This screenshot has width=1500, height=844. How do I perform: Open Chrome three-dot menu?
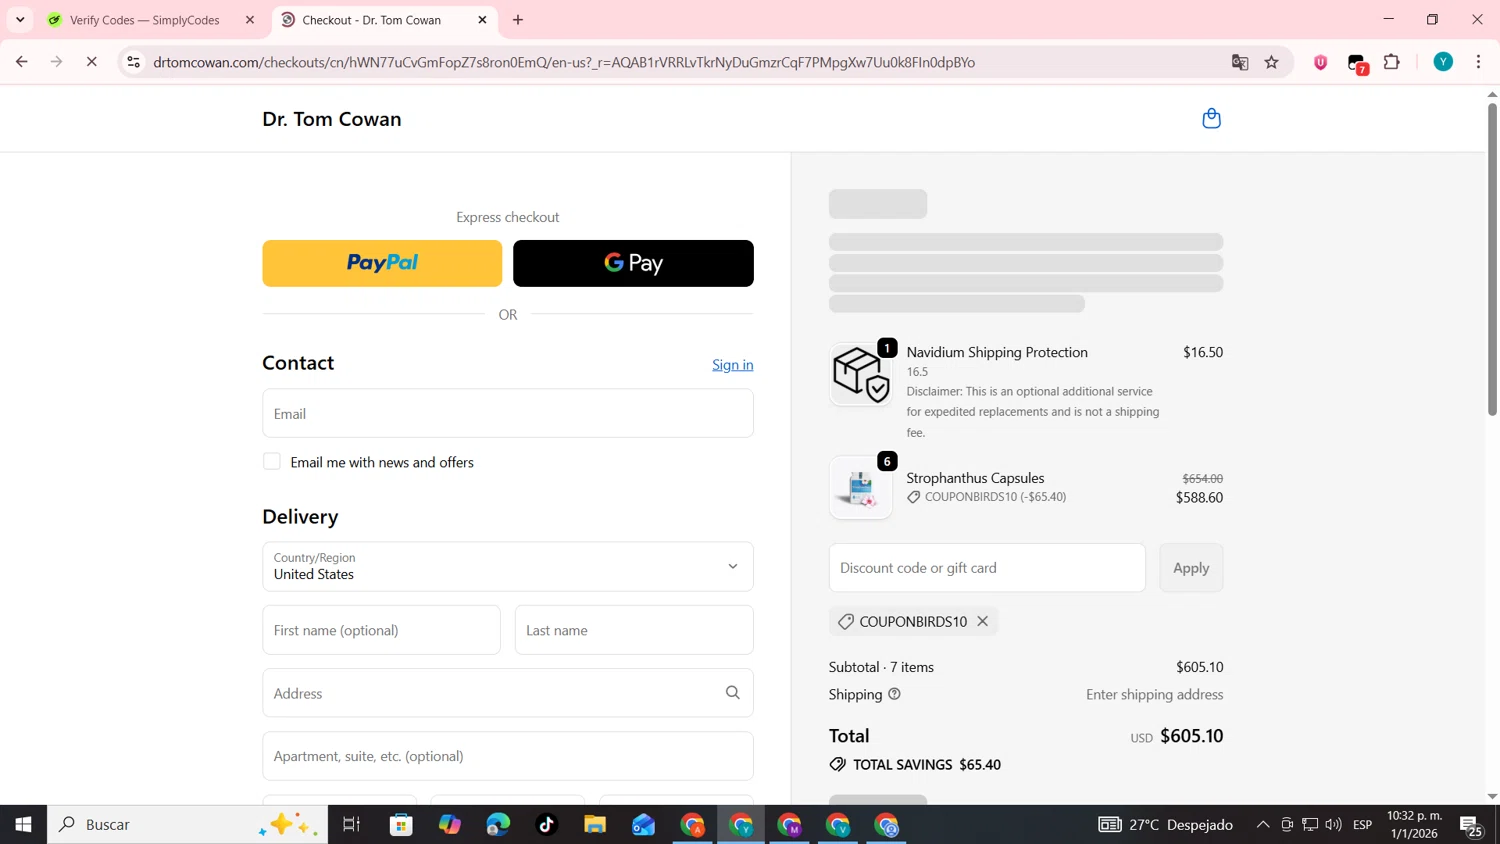[1478, 62]
